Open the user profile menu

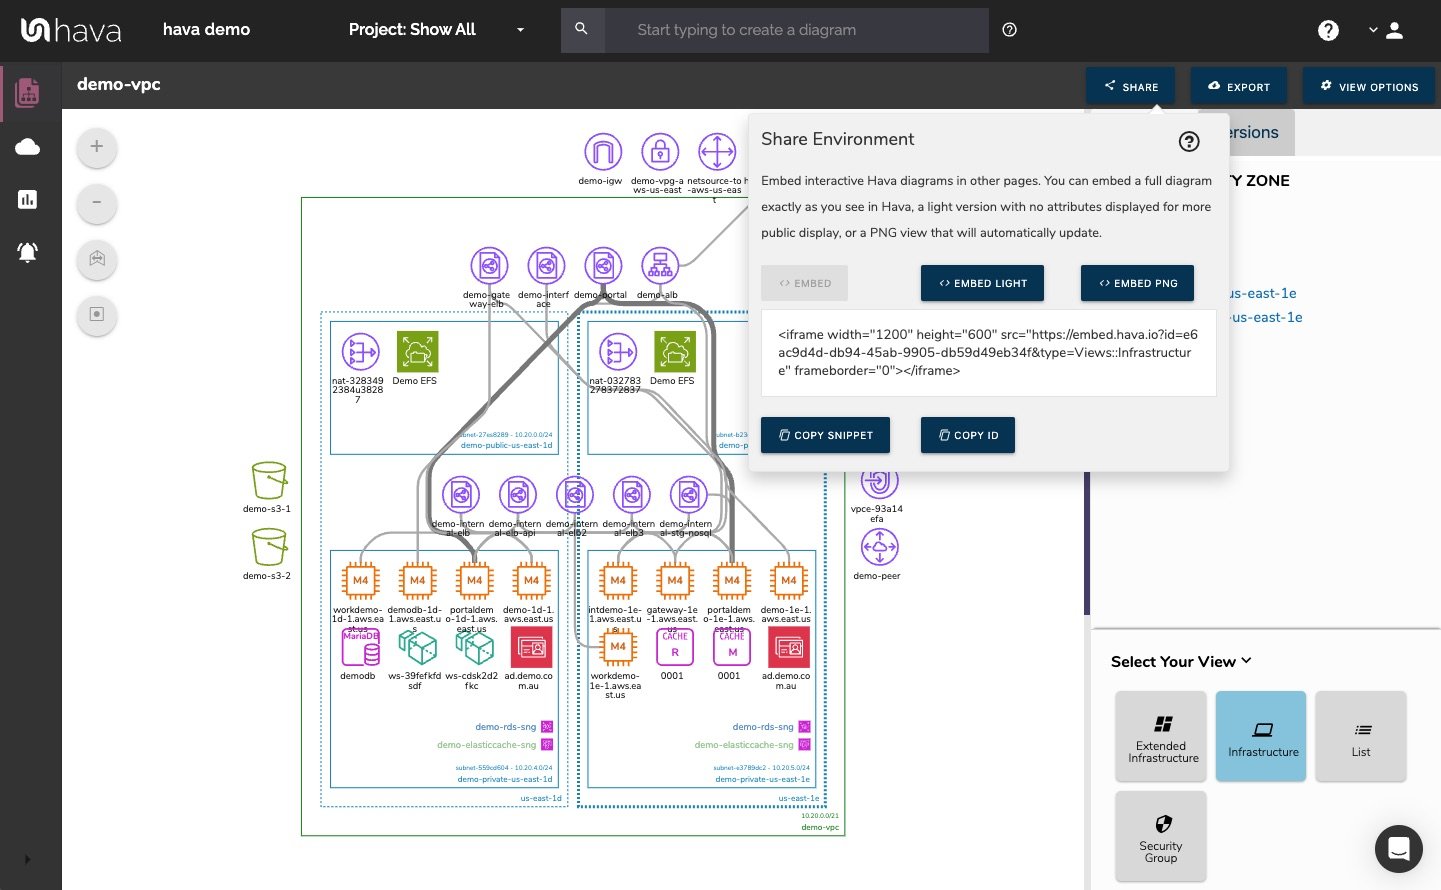click(1394, 30)
